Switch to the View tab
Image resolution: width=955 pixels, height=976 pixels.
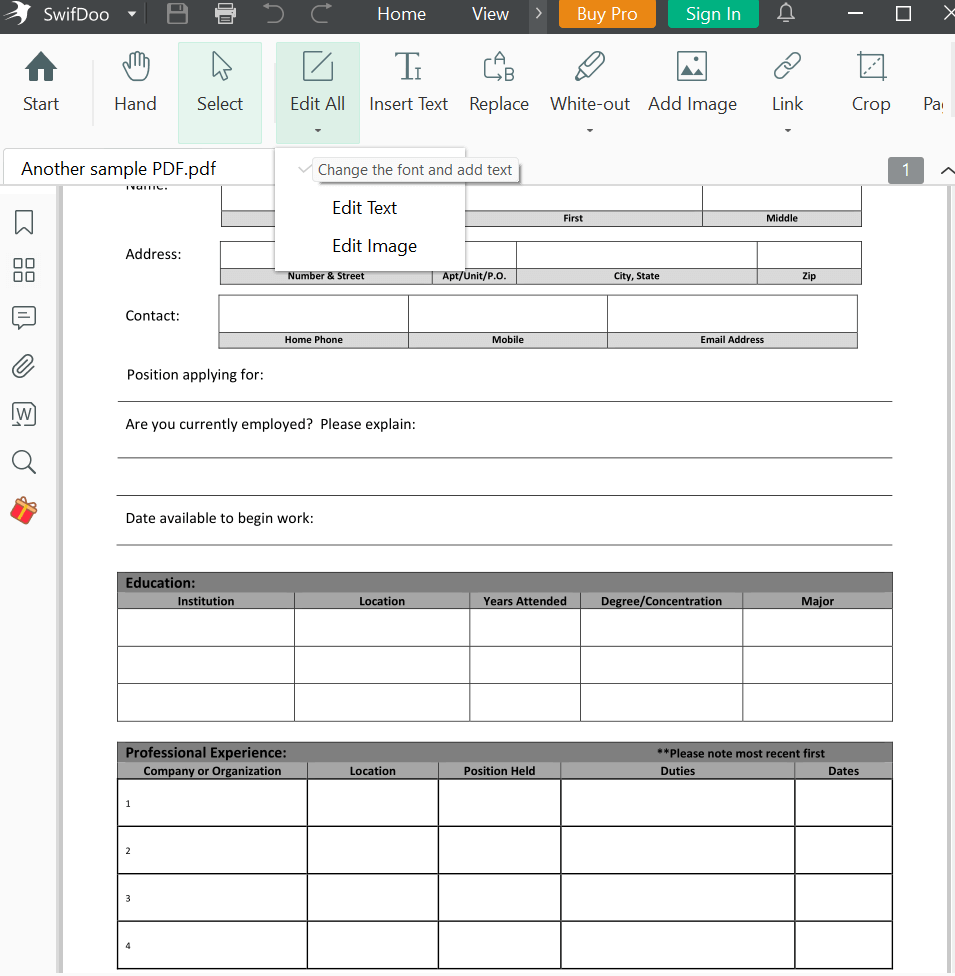pyautogui.click(x=490, y=14)
